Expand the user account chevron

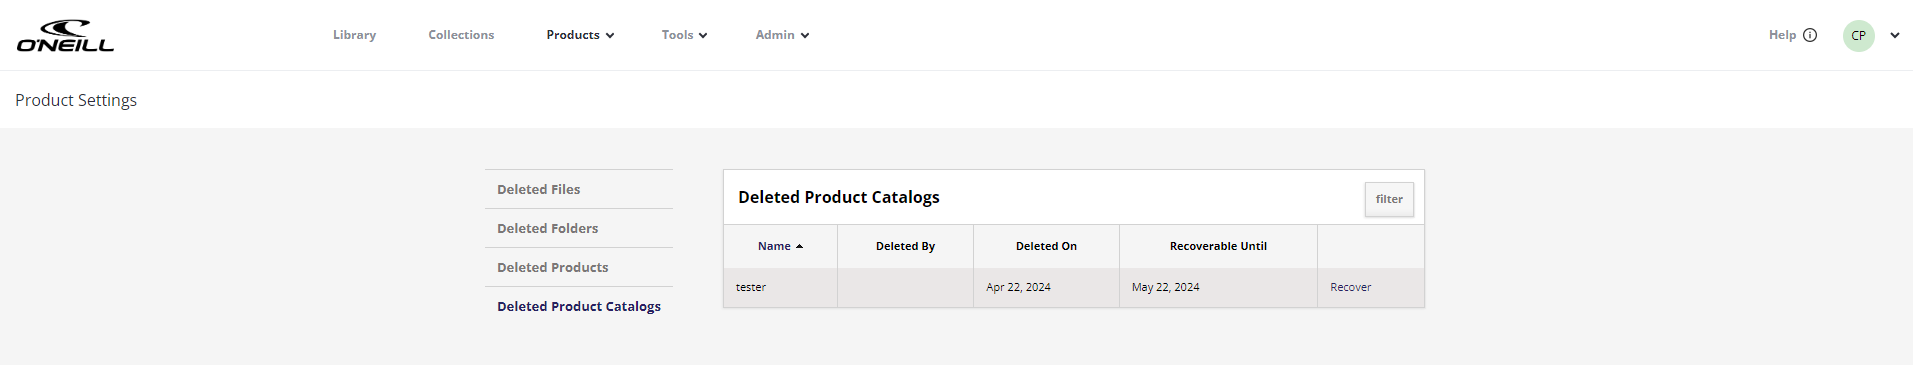click(1894, 35)
